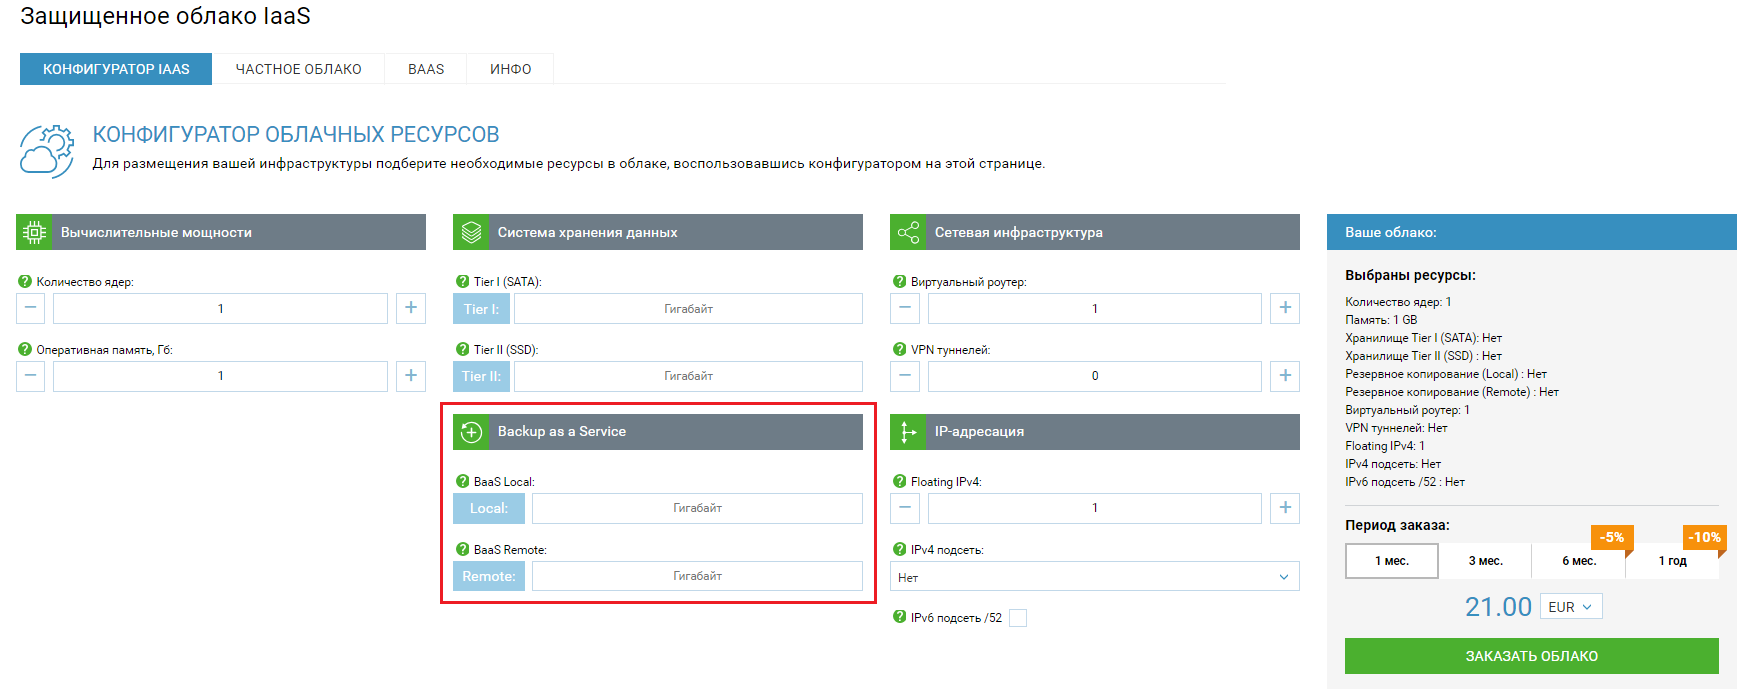This screenshot has height=699, width=1749.
Task: Click the help icon next to Floating IPv4
Action: [x=899, y=482]
